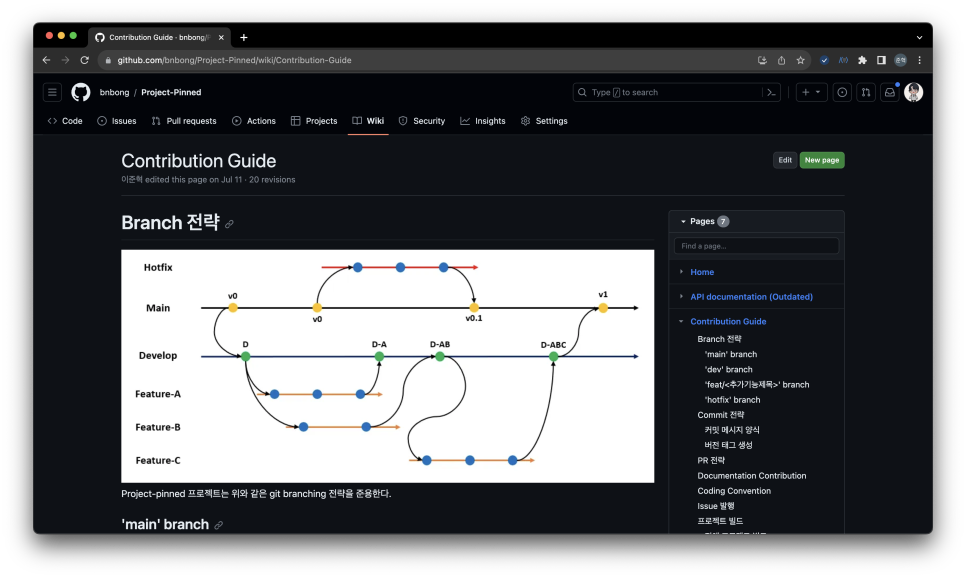Toggle the browser side panel icon
The height and width of the screenshot is (578, 966).
(x=882, y=60)
